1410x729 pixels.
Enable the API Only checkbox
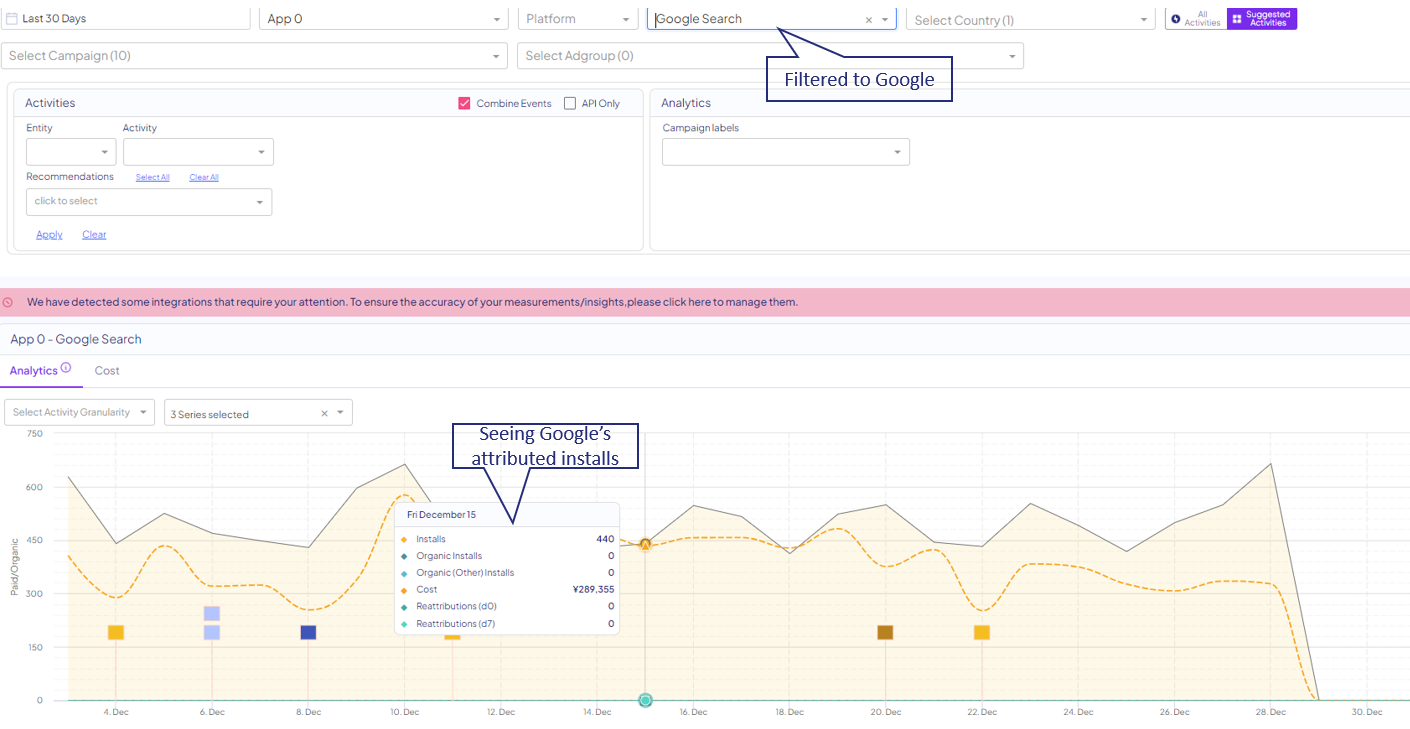tap(570, 103)
